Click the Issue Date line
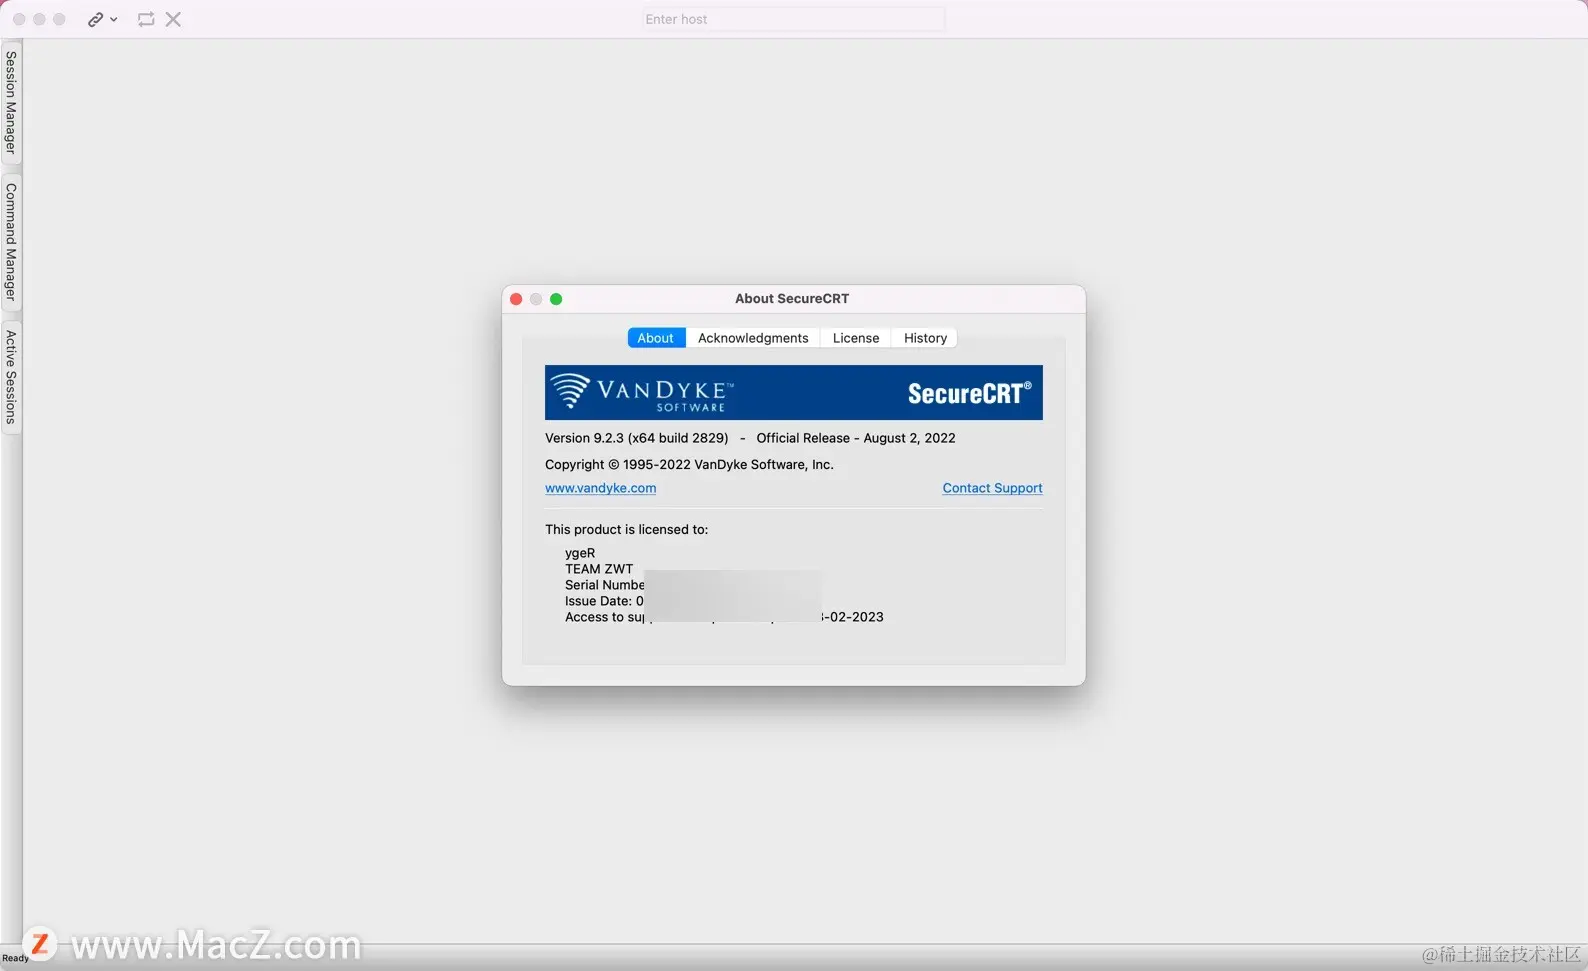This screenshot has height=971, width=1588. coord(604,601)
